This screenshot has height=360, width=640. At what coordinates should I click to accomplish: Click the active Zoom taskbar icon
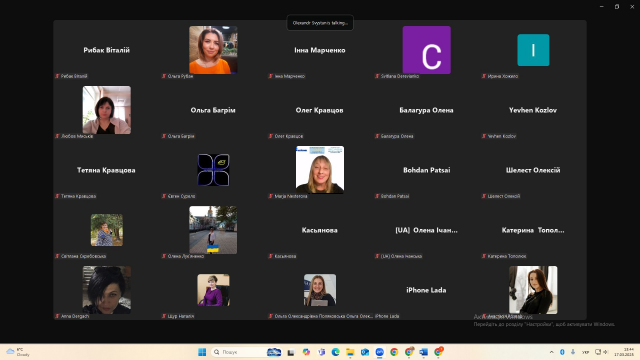click(x=380, y=352)
